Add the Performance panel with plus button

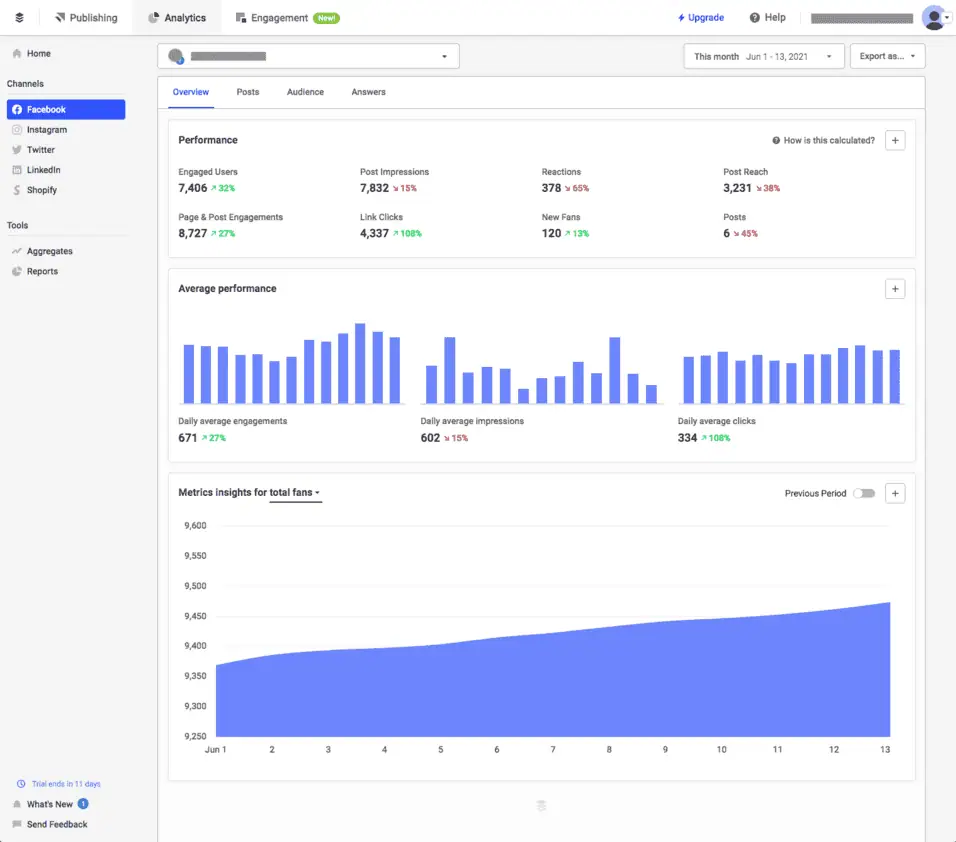(x=895, y=141)
